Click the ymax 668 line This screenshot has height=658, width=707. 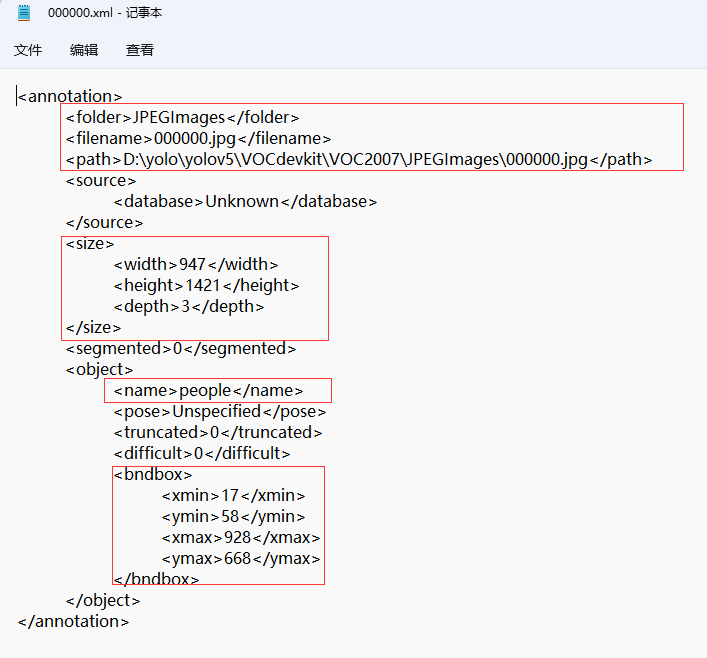click(x=240, y=559)
